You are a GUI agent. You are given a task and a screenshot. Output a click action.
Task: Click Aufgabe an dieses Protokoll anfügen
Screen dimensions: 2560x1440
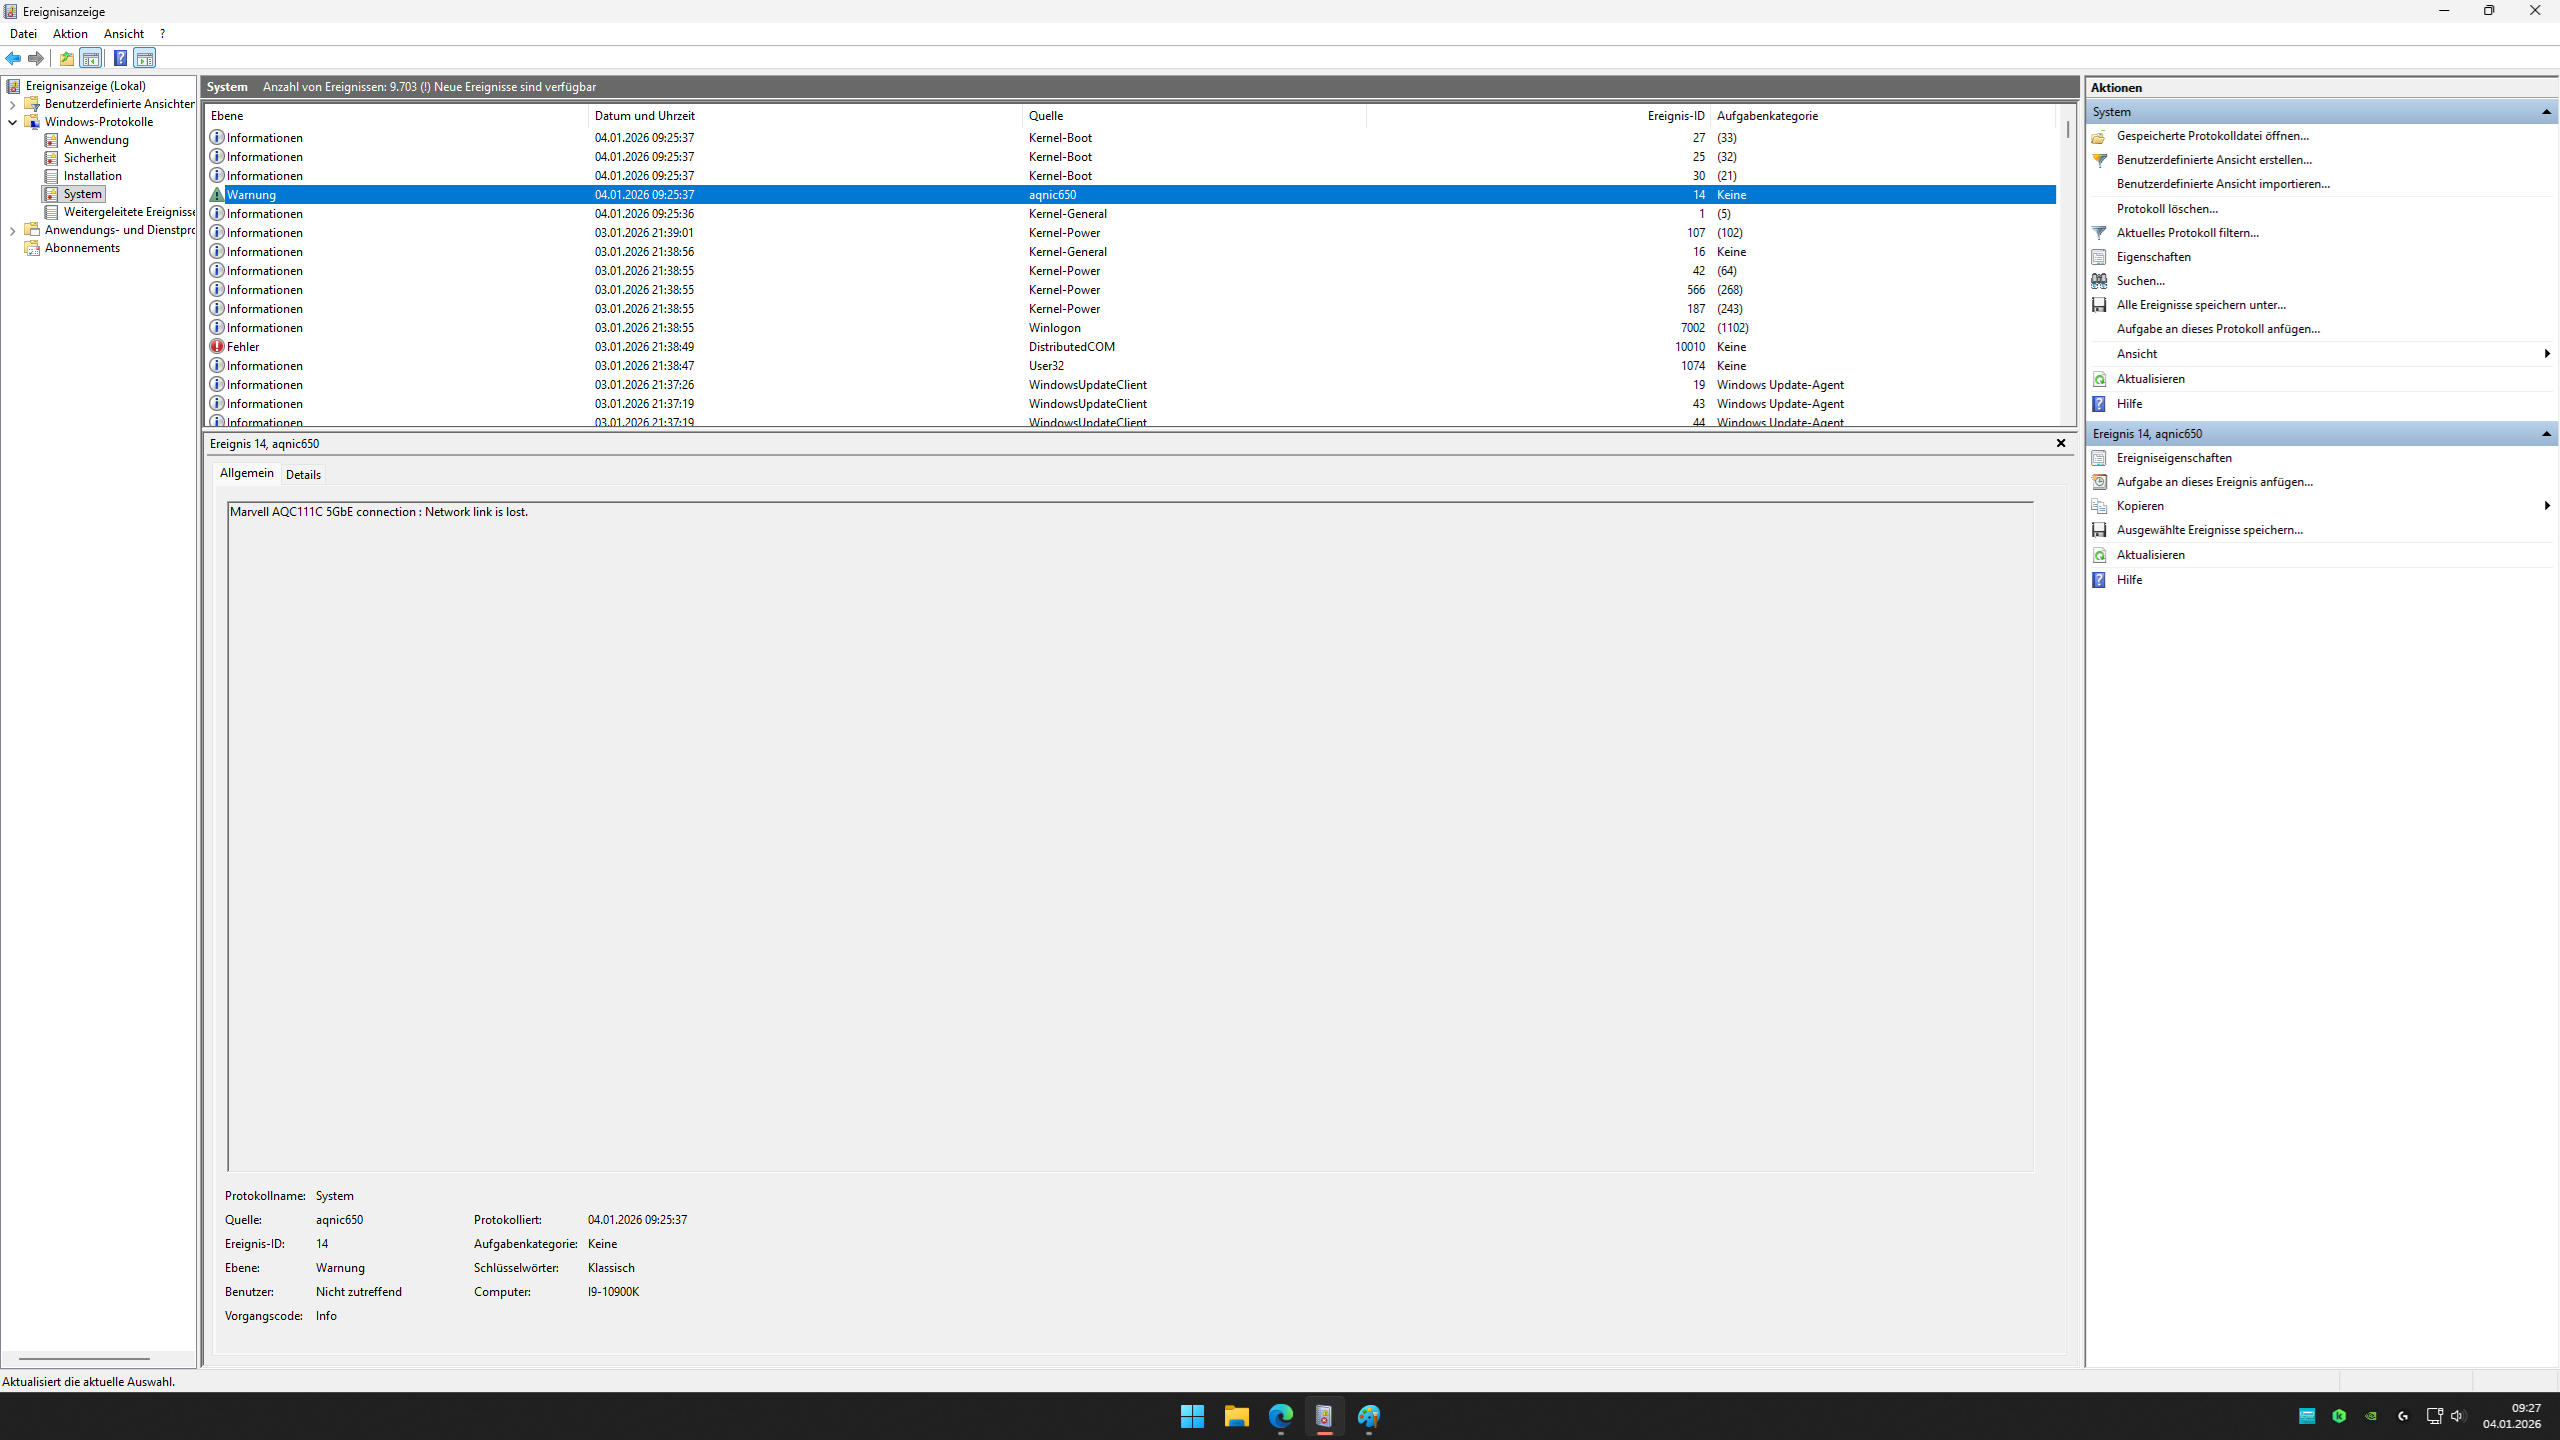click(2218, 329)
